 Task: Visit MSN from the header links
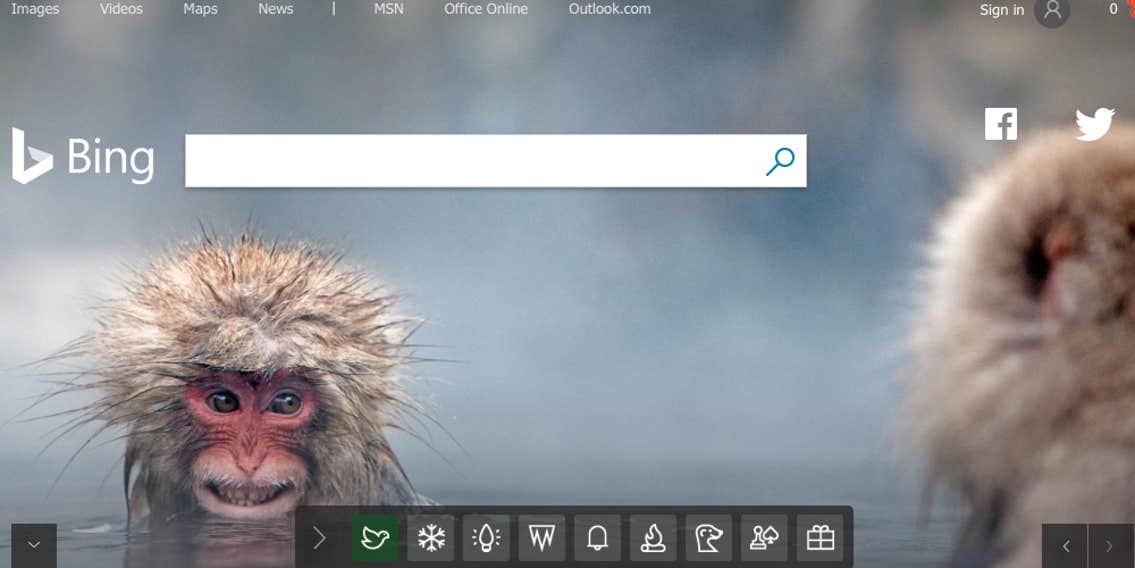pos(389,9)
